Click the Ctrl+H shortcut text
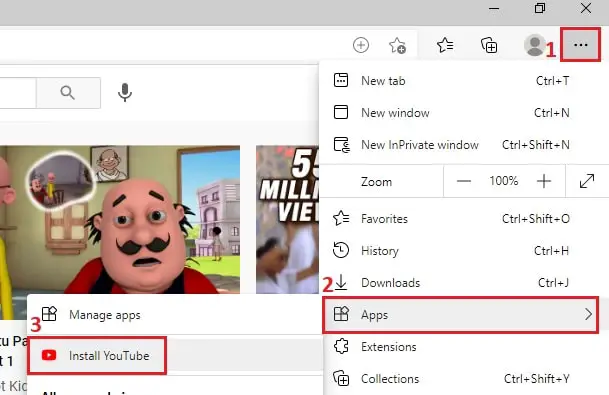The height and width of the screenshot is (395, 609). click(551, 251)
